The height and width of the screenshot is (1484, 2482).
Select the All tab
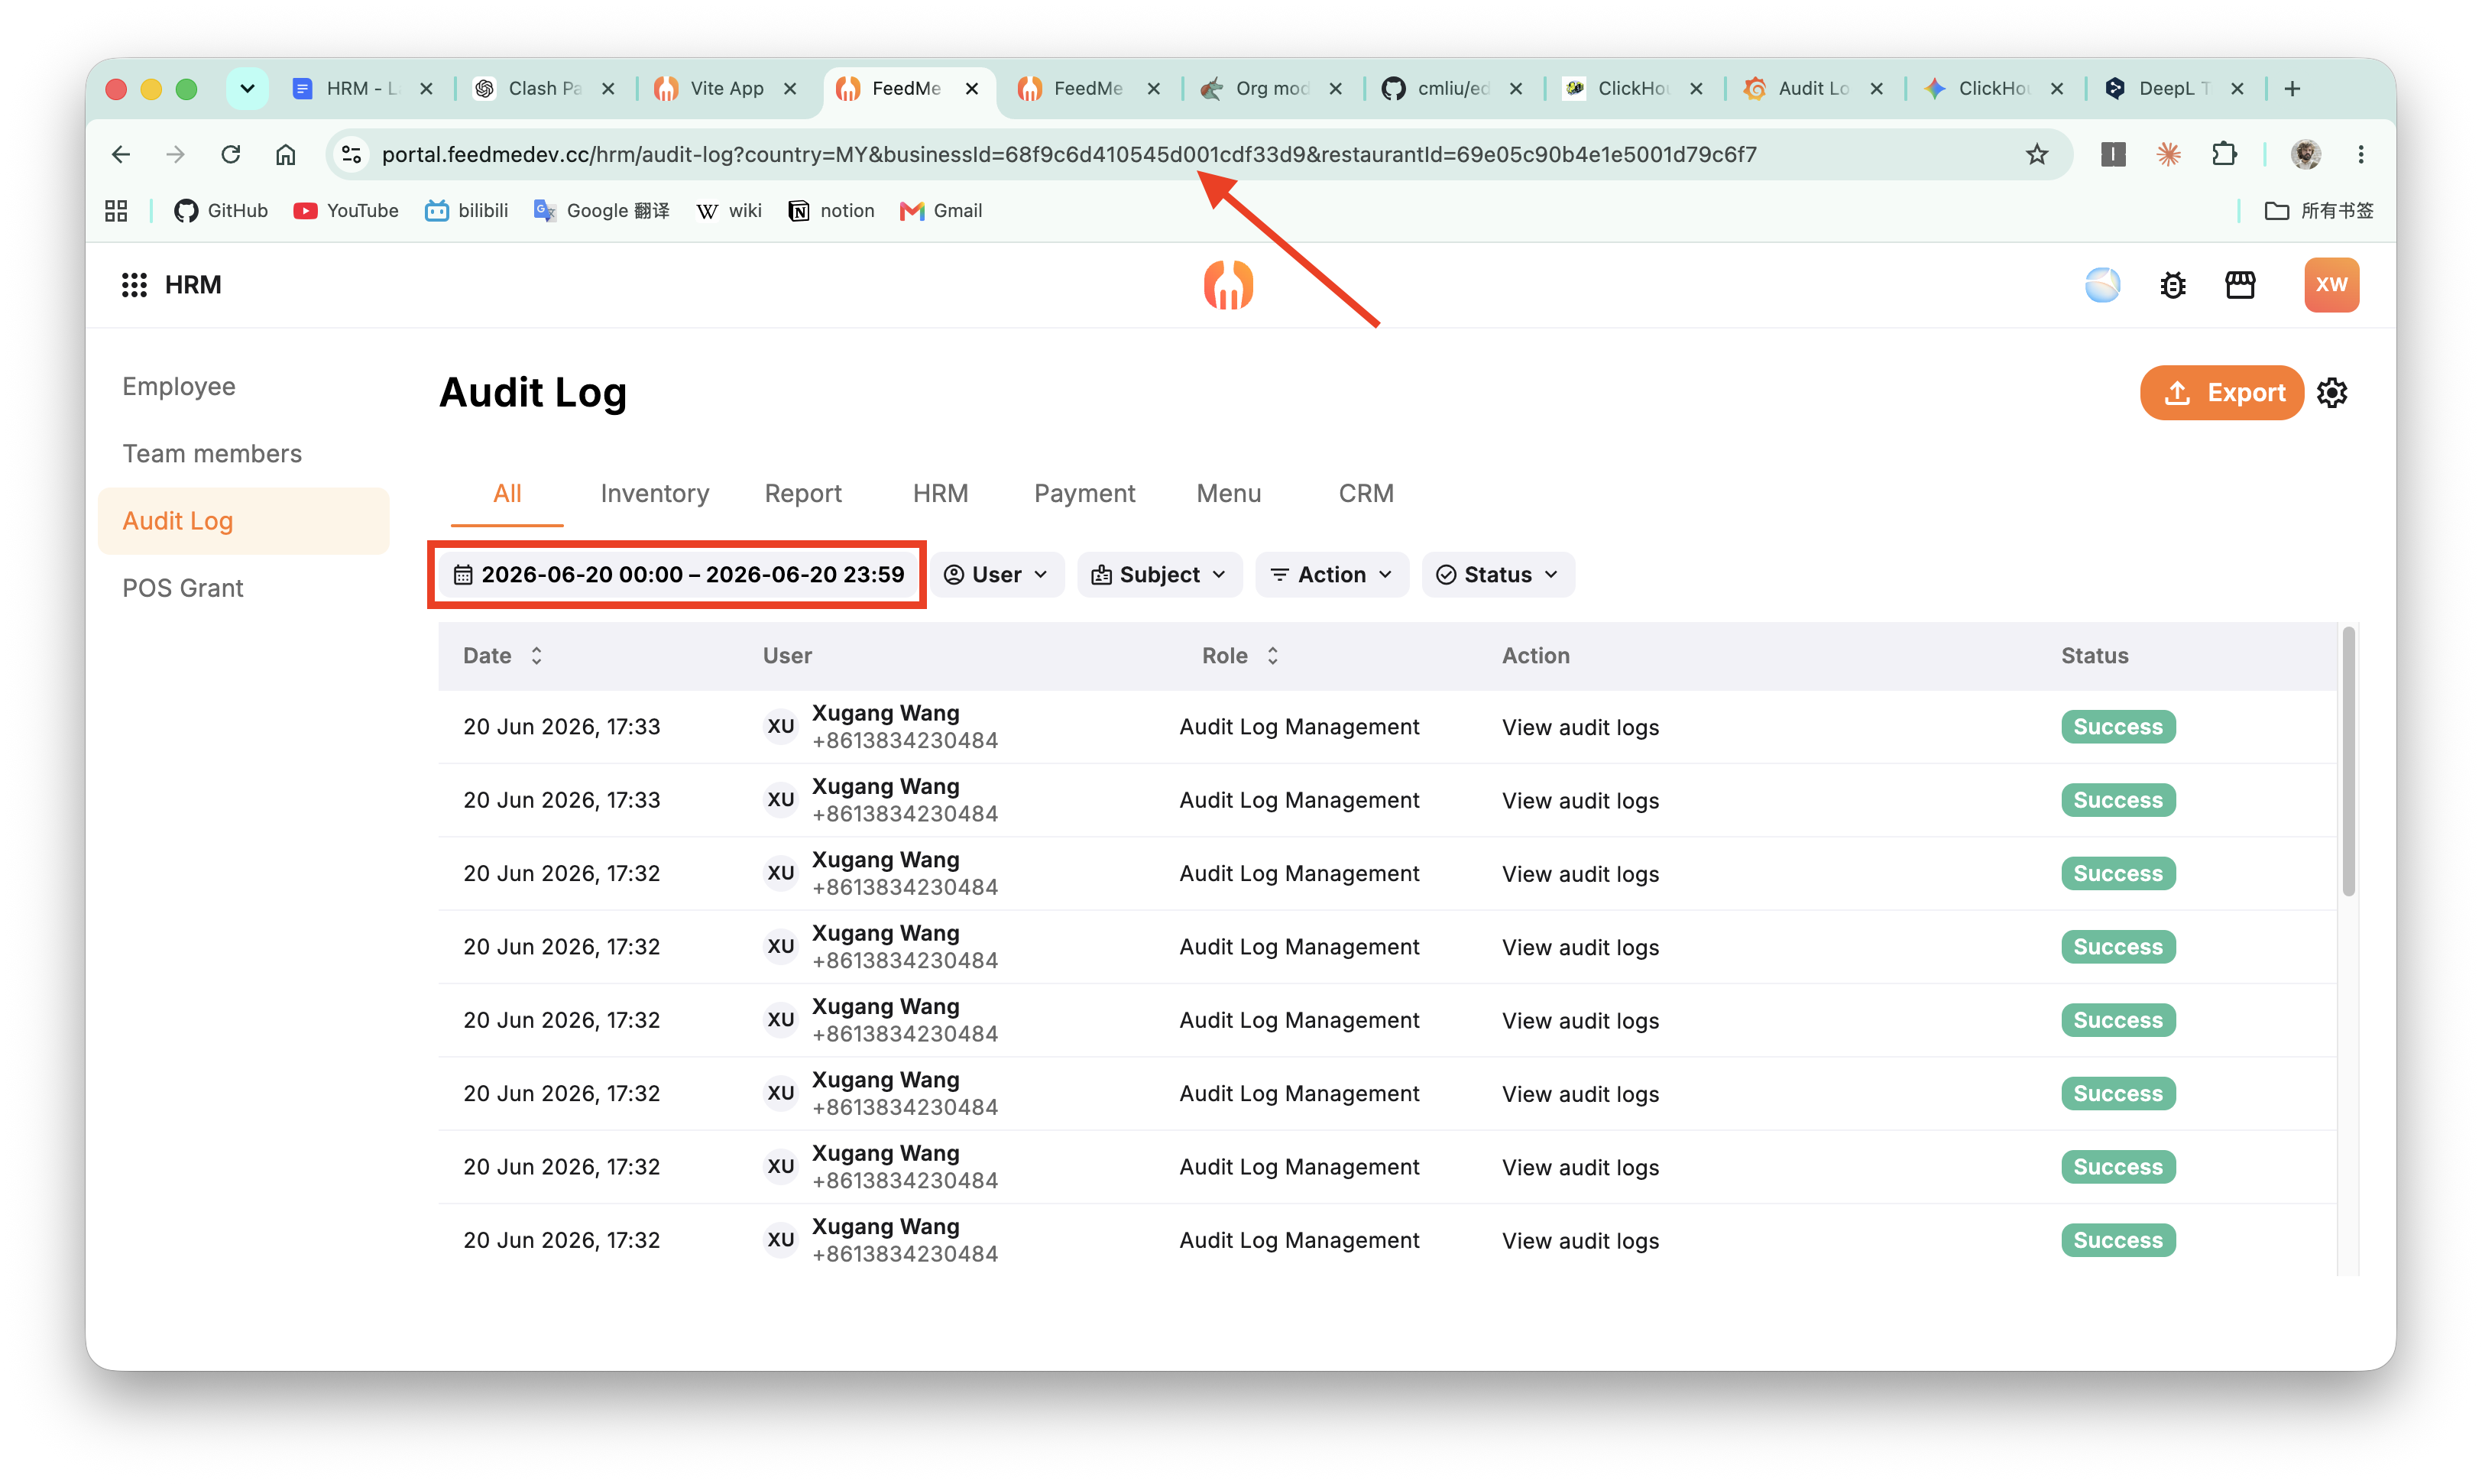click(507, 493)
